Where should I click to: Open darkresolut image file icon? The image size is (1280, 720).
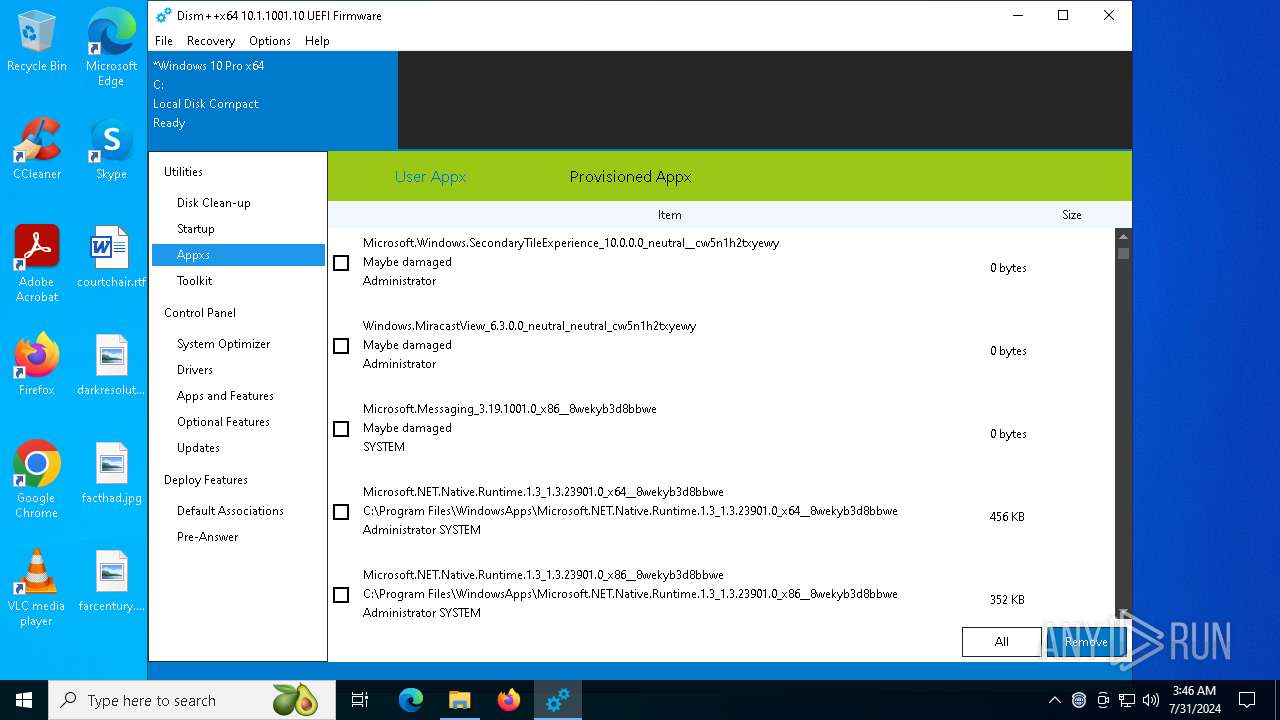pyautogui.click(x=111, y=365)
